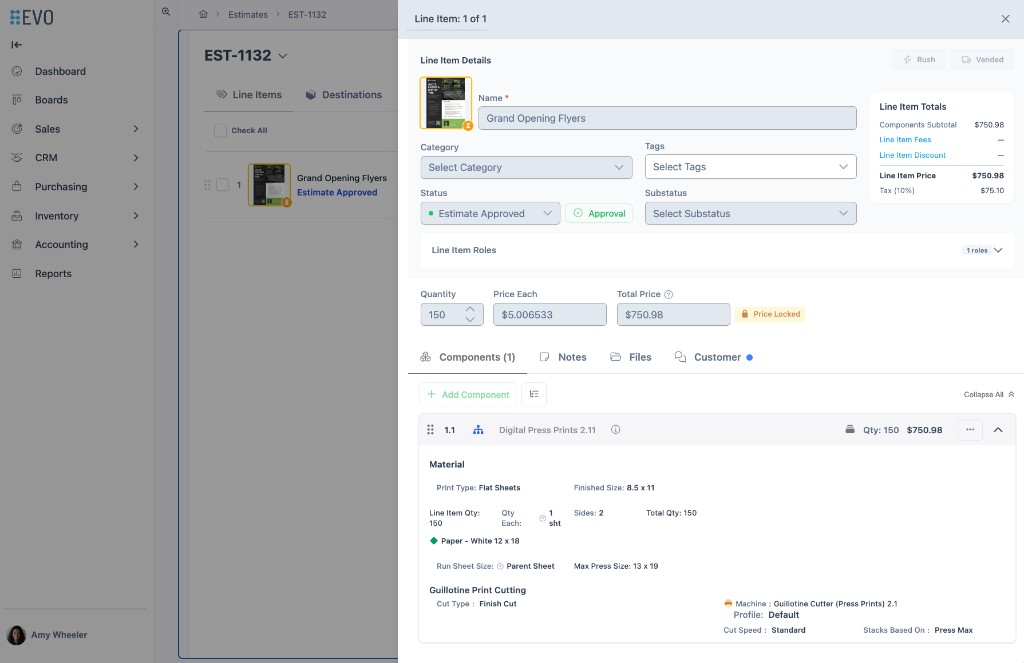Open the Select Tags dropdown
1024x663 pixels.
pos(750,167)
